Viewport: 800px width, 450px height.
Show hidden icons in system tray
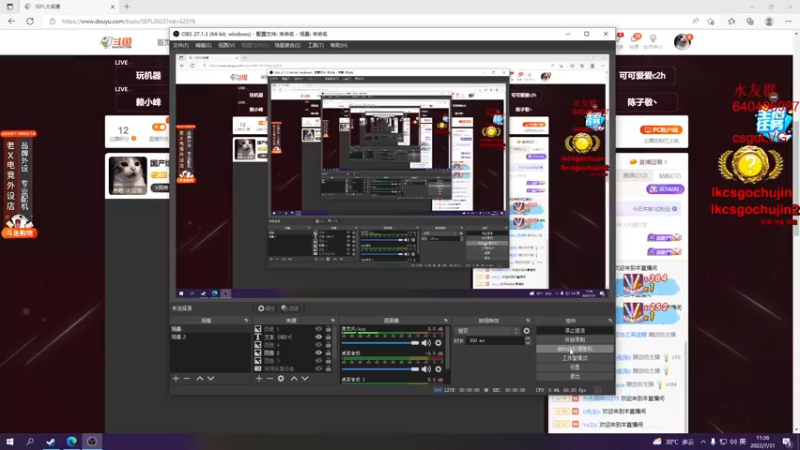[703, 442]
